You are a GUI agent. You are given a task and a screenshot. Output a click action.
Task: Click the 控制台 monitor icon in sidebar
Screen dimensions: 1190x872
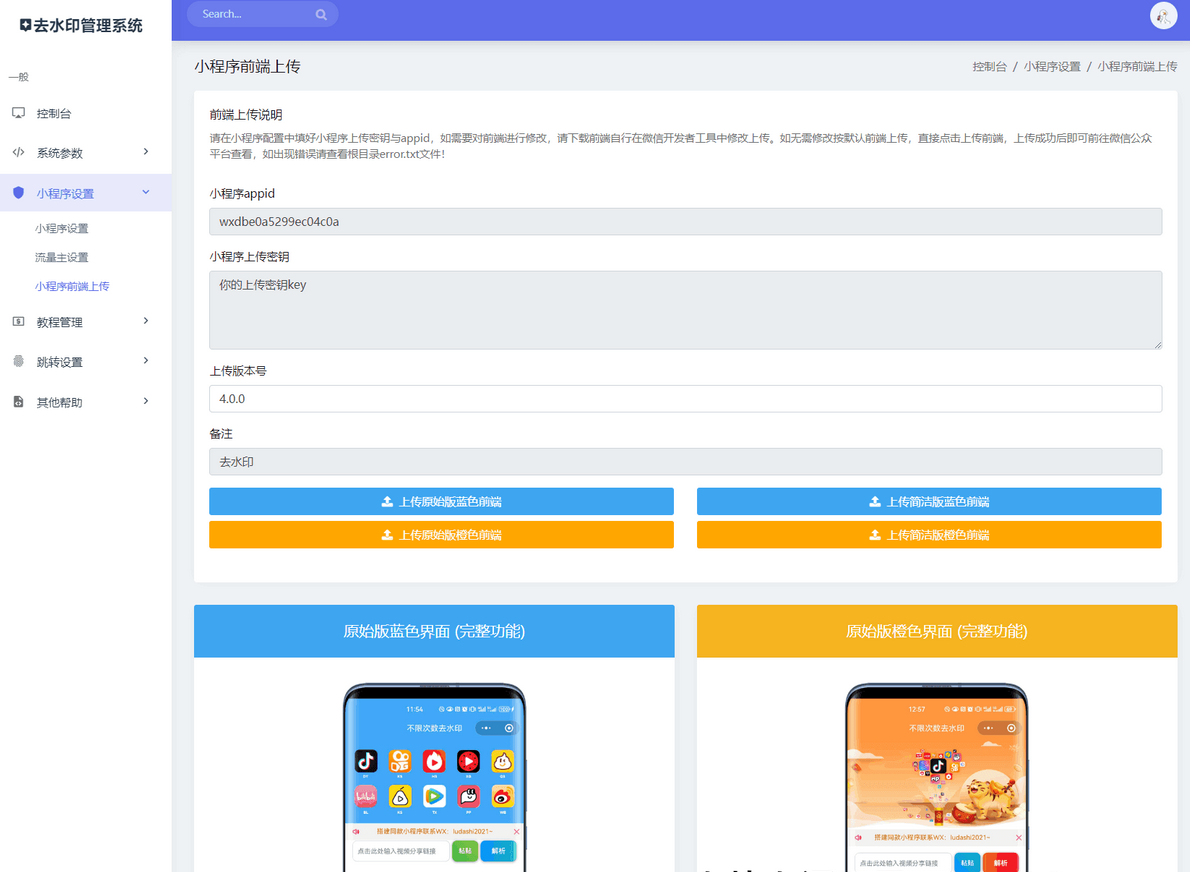(x=19, y=113)
